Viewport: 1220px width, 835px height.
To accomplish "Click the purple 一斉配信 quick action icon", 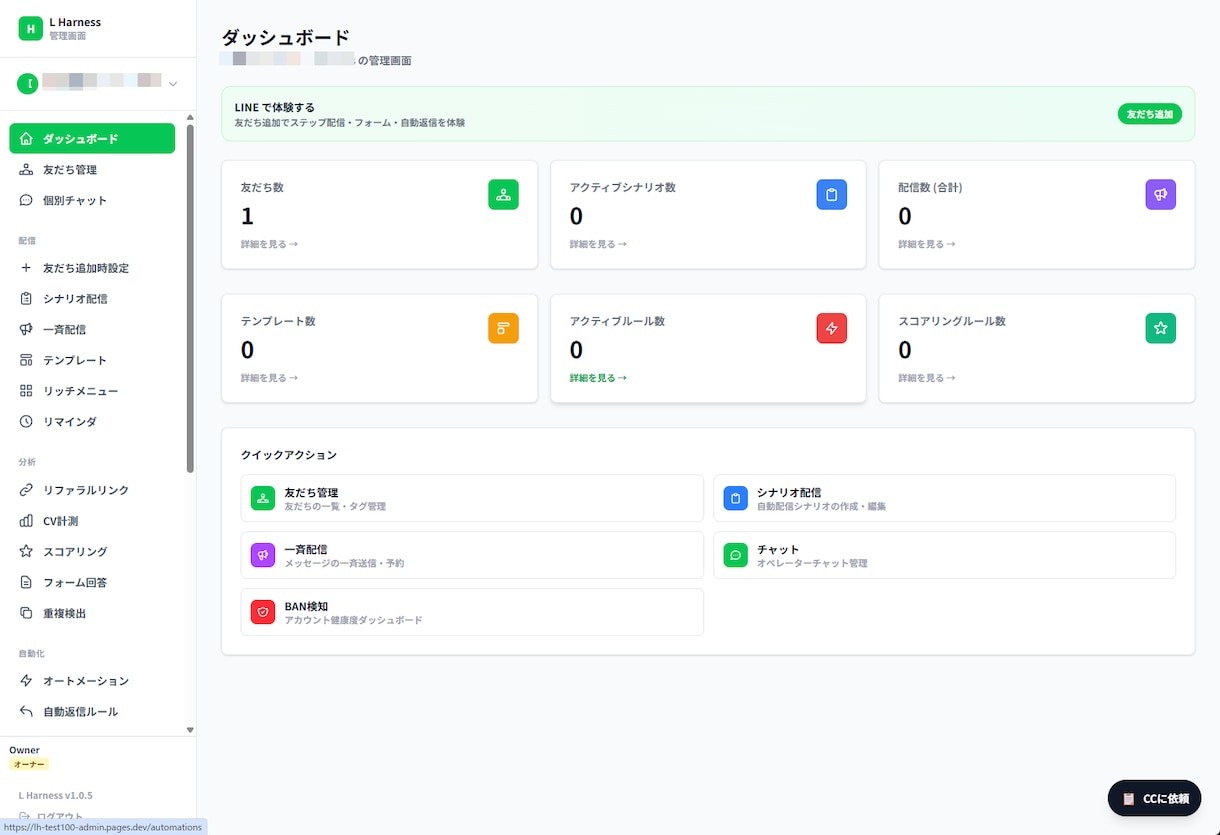I will [x=263, y=555].
